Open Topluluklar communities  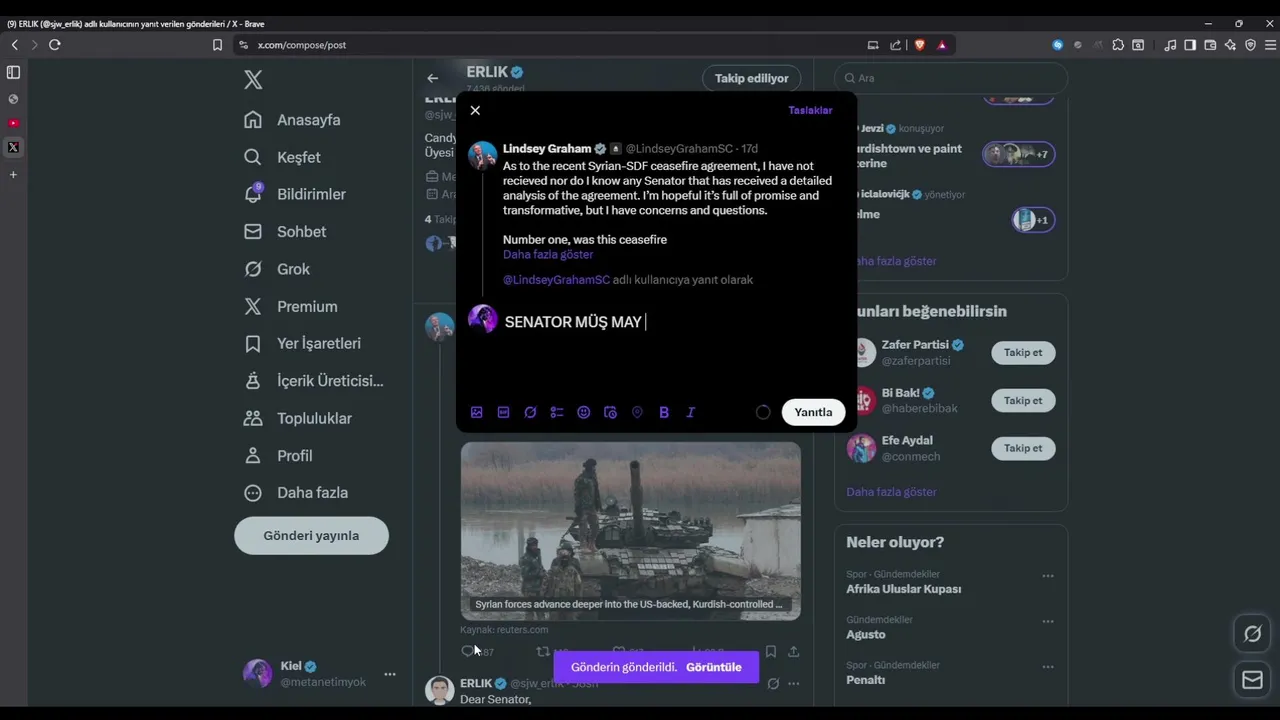[x=298, y=418]
